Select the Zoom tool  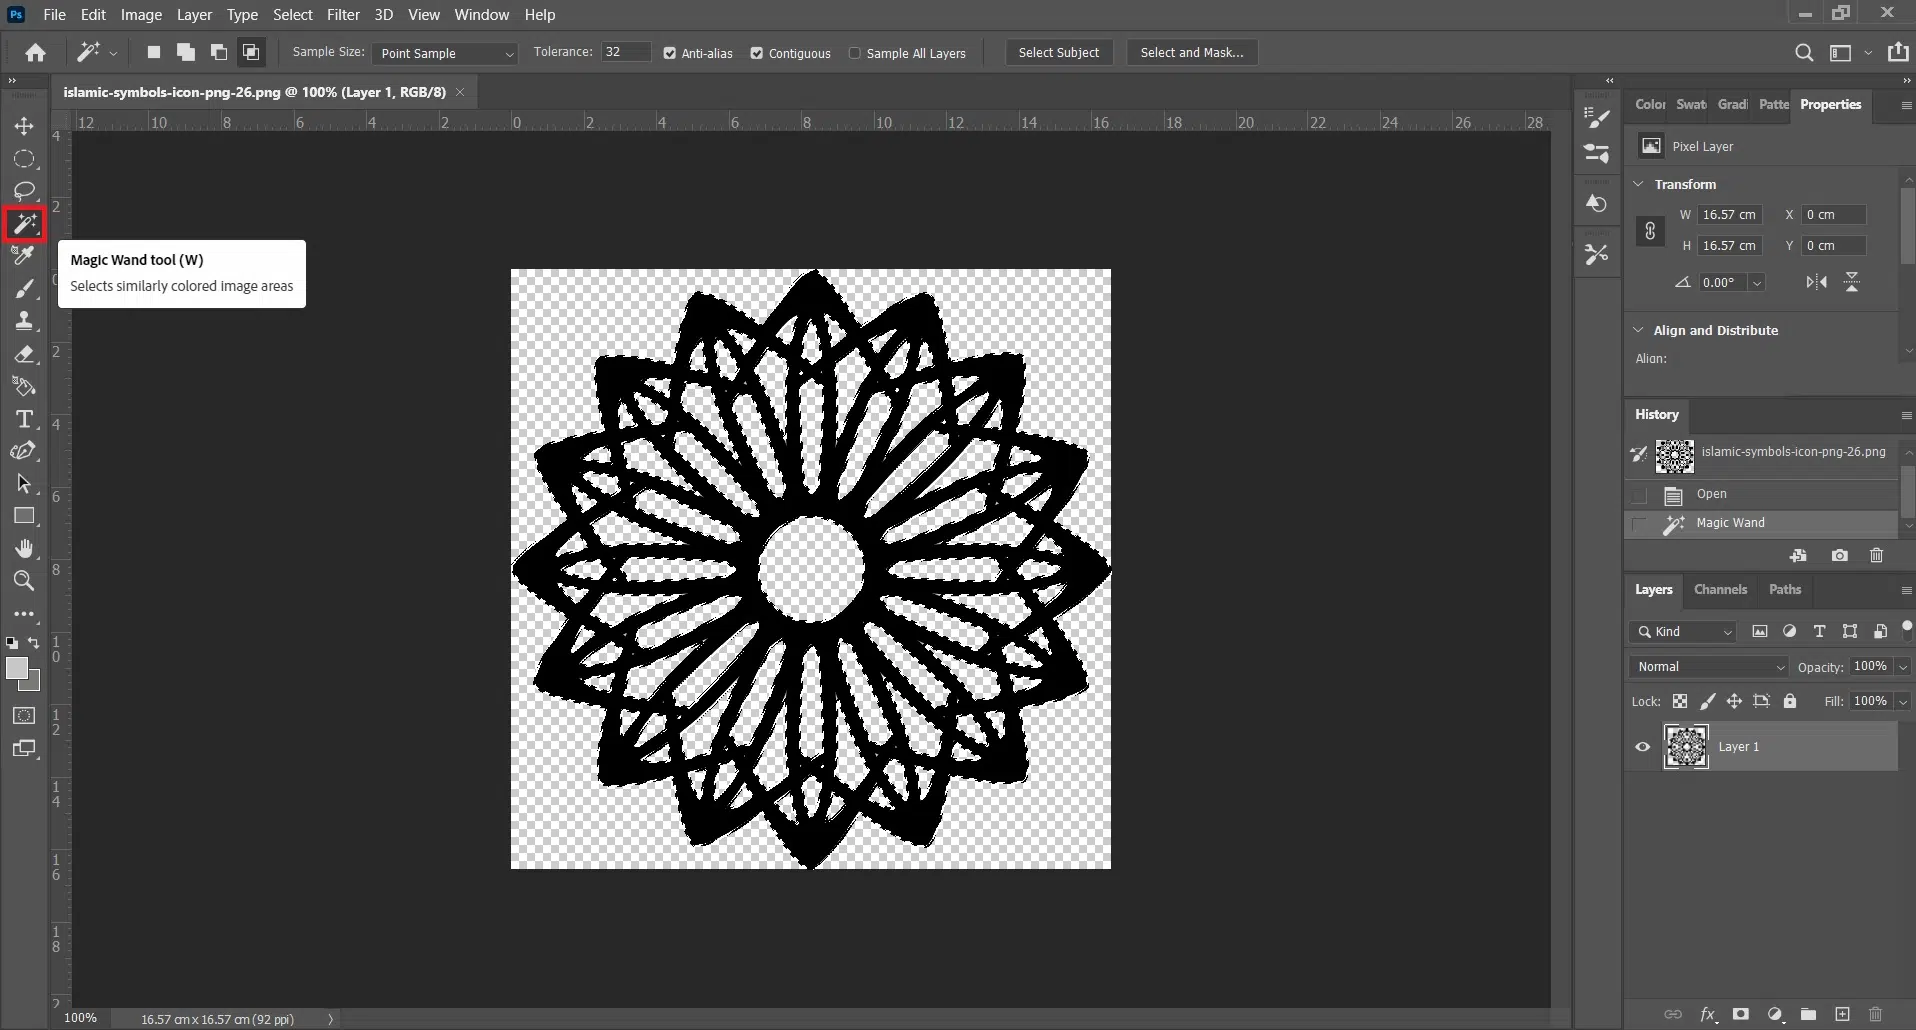coord(24,581)
